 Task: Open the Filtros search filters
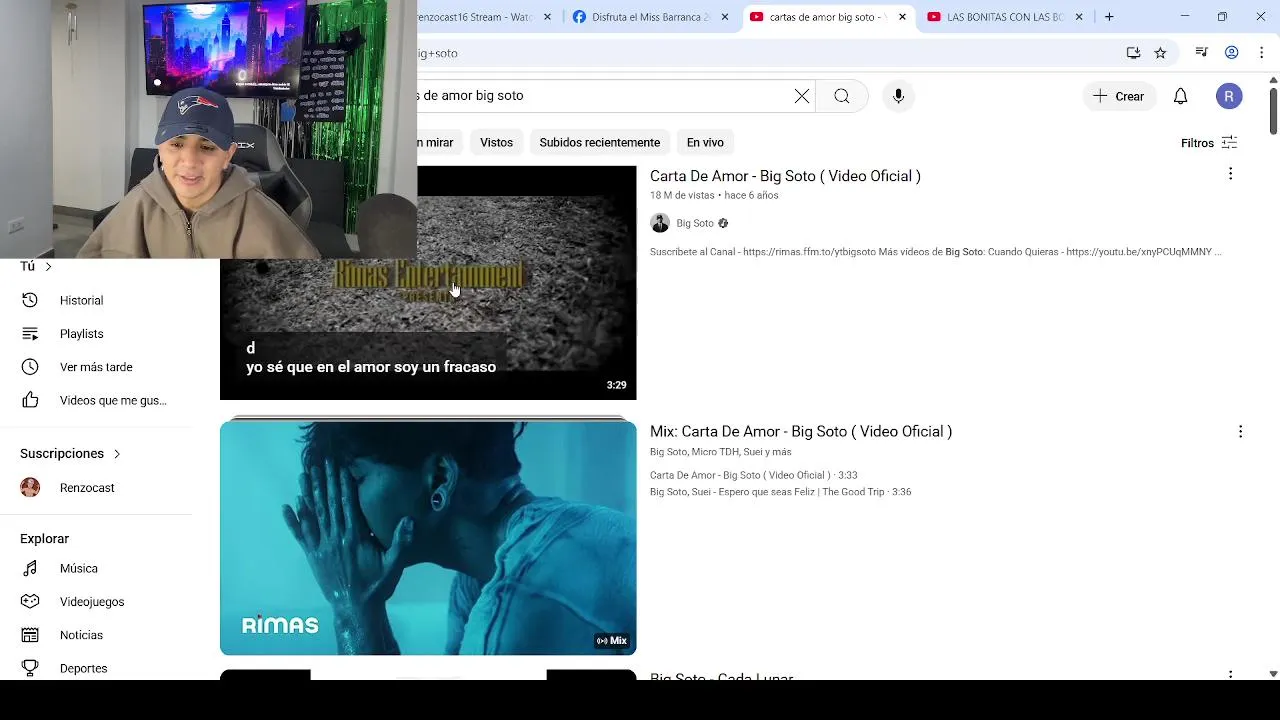point(1209,143)
